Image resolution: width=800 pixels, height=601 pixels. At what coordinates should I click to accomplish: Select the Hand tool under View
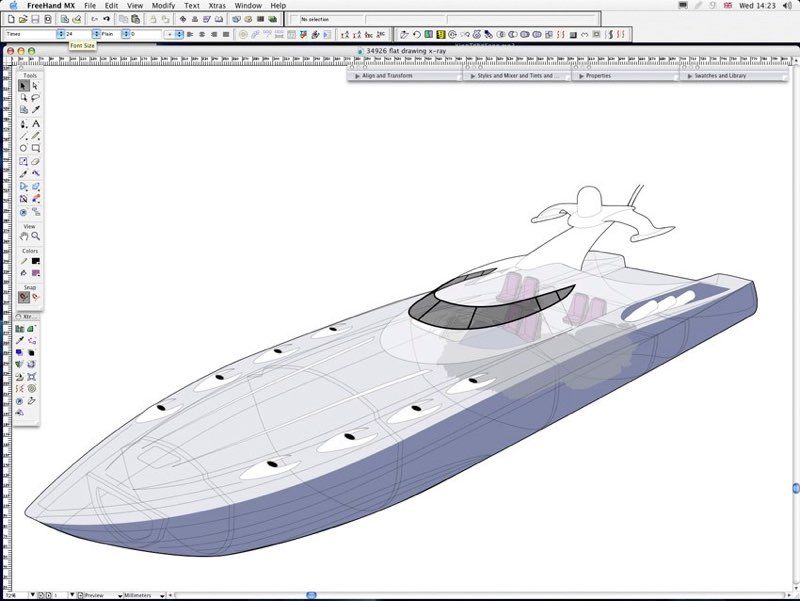pyautogui.click(x=24, y=236)
